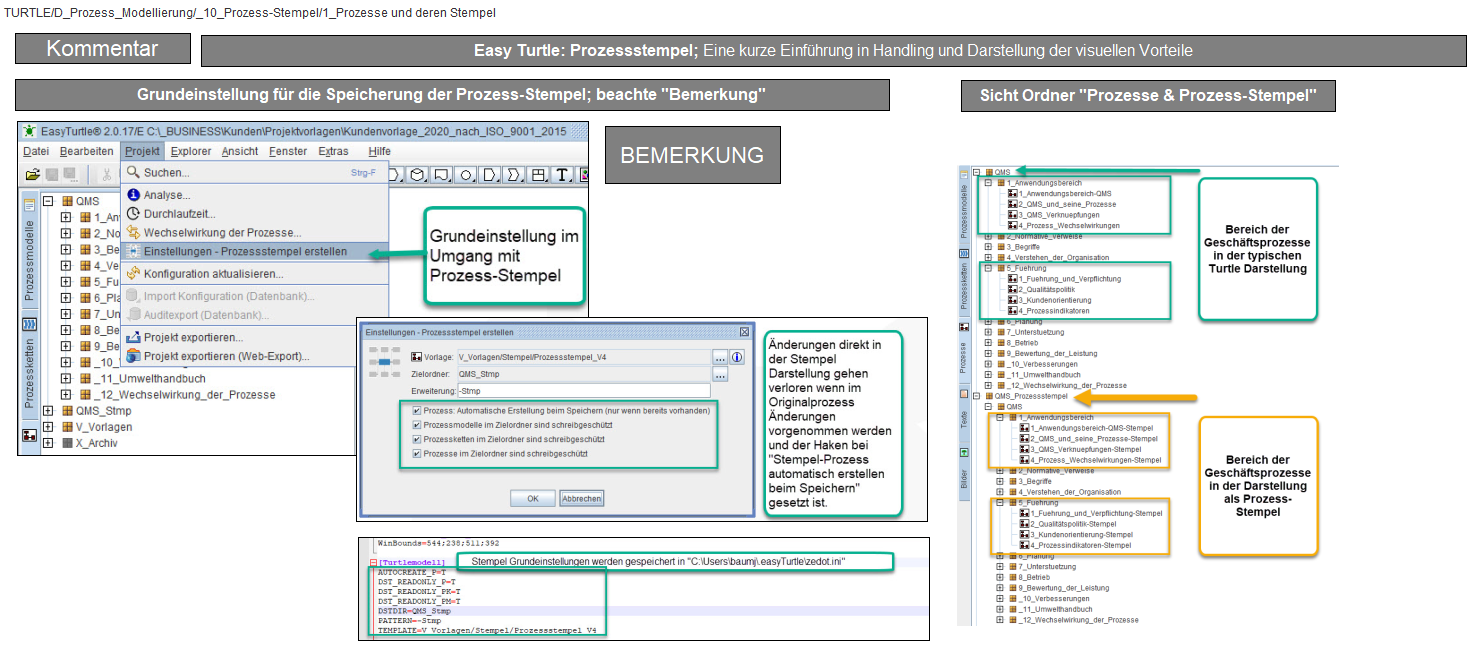Collapse the QMS_Prozessstempel node
Image resolution: width=1474 pixels, height=648 pixels.
976,396
